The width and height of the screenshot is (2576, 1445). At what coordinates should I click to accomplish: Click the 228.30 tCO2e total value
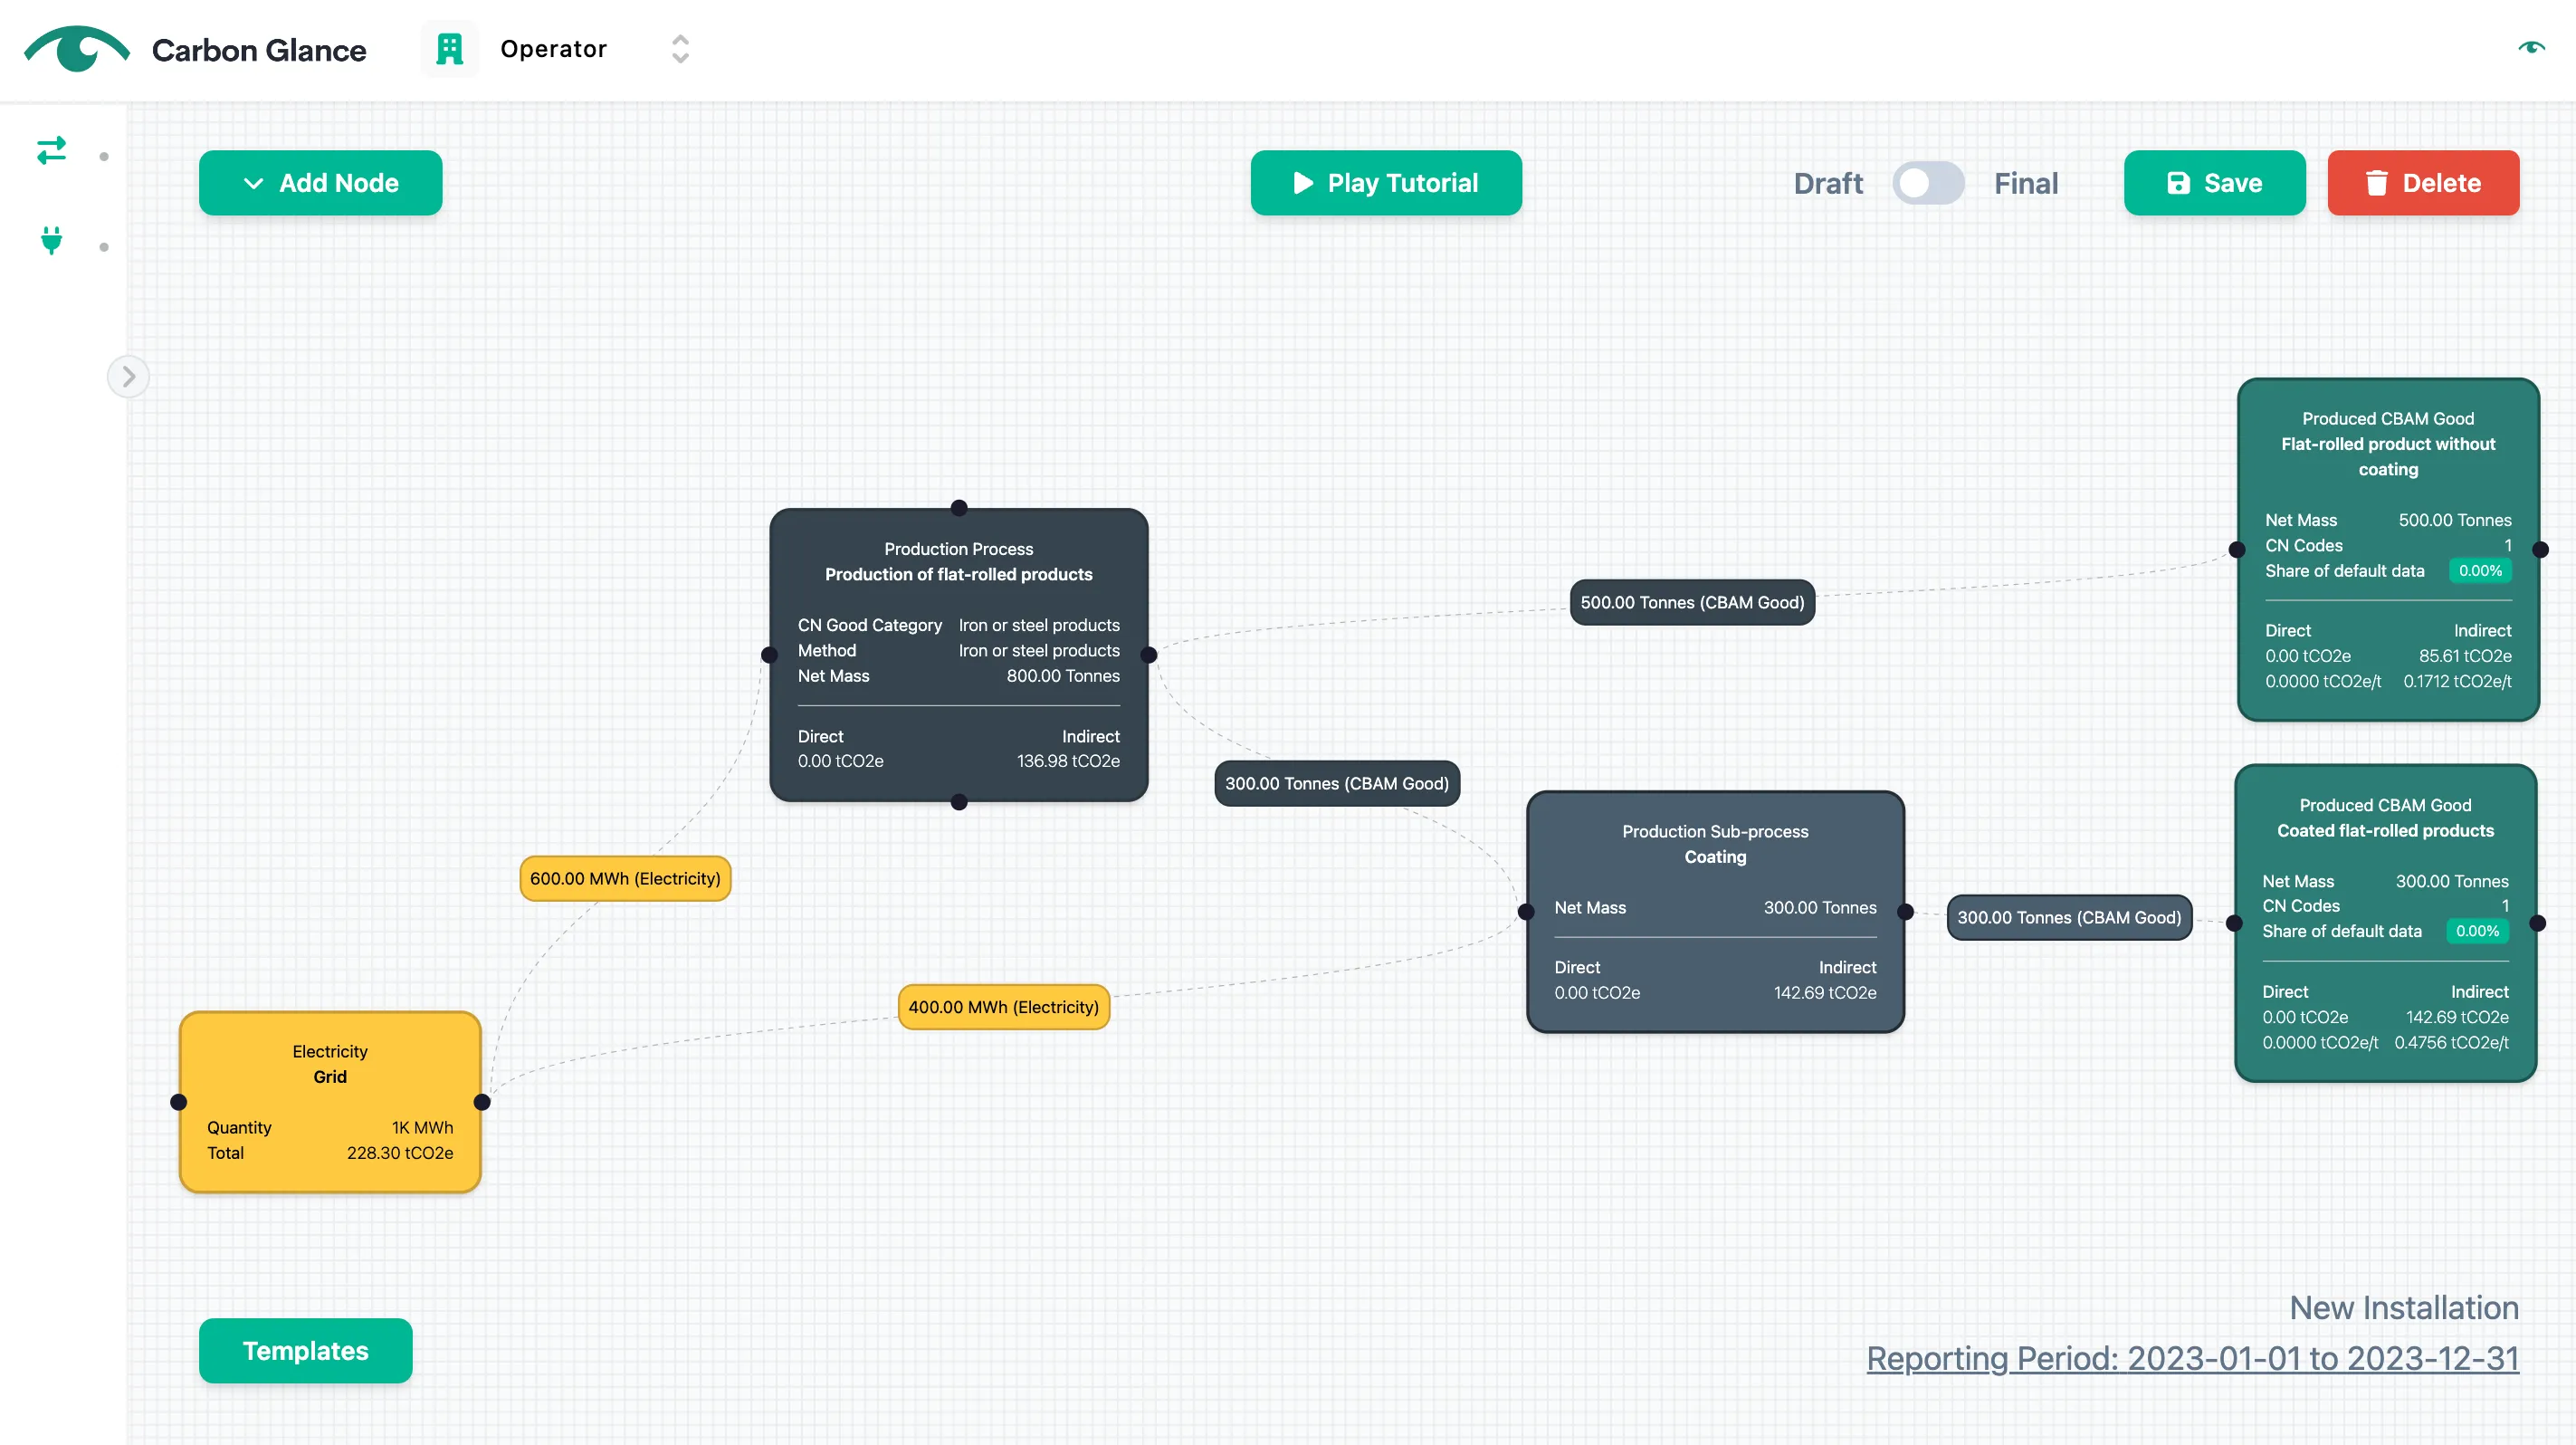tap(400, 1152)
